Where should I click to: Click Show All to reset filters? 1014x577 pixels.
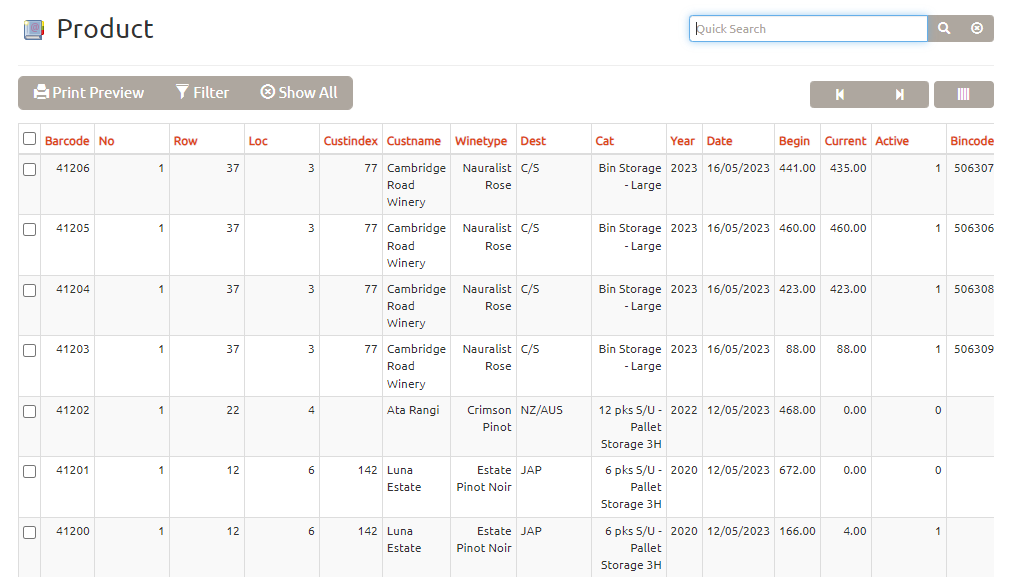coord(299,93)
